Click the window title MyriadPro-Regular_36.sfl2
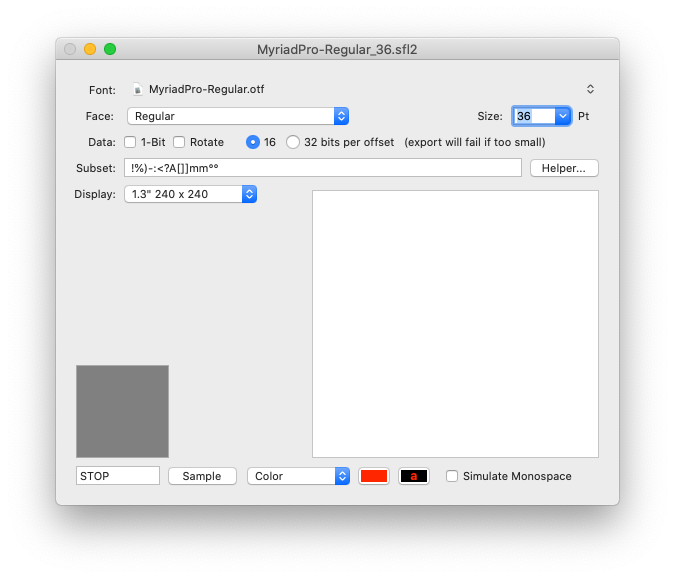 pos(337,50)
